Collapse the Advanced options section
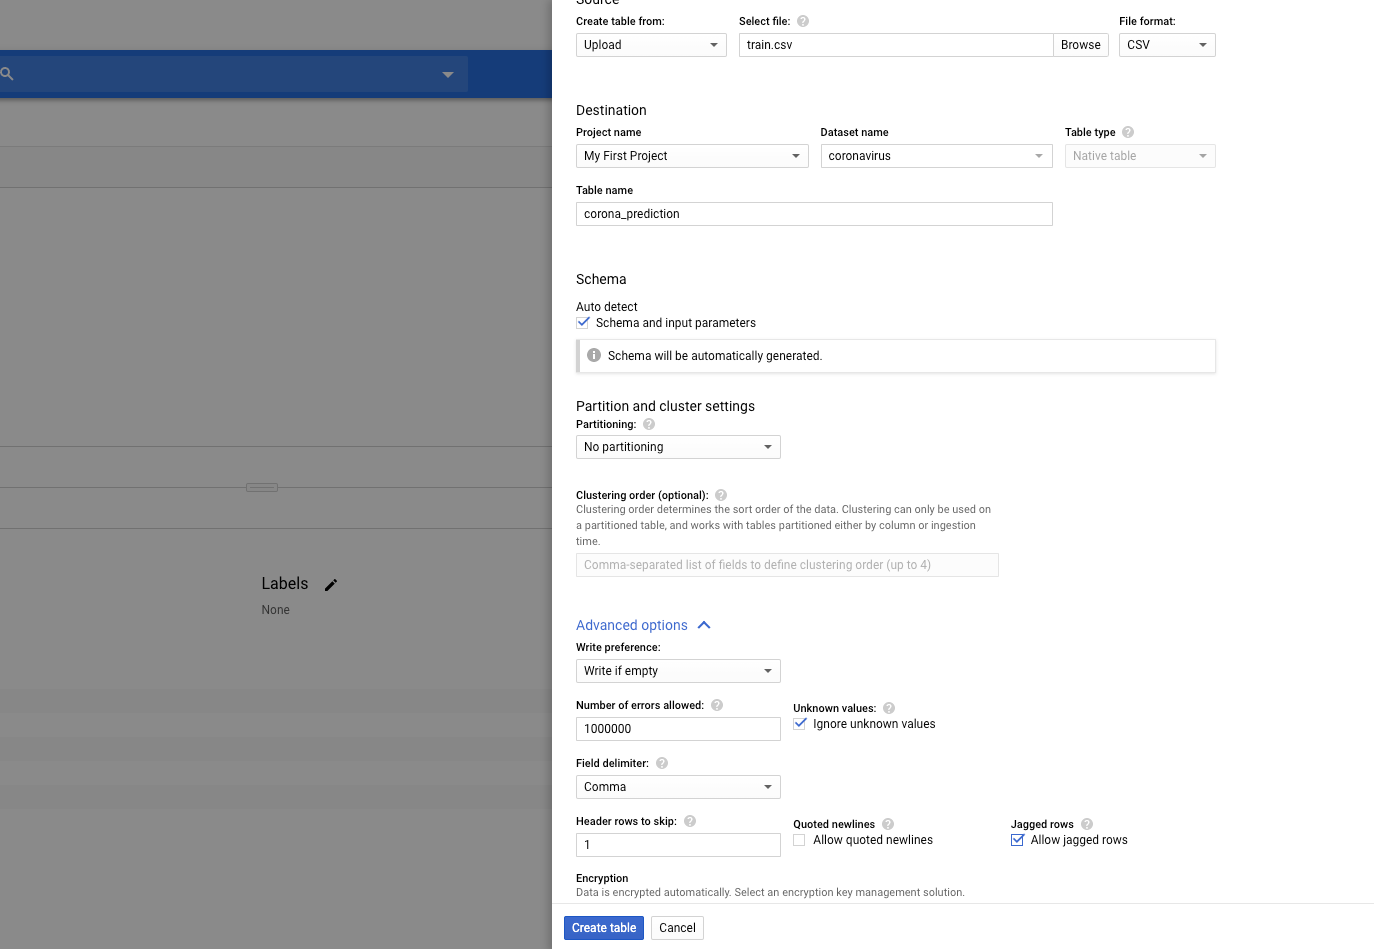This screenshot has height=949, width=1374. [643, 625]
